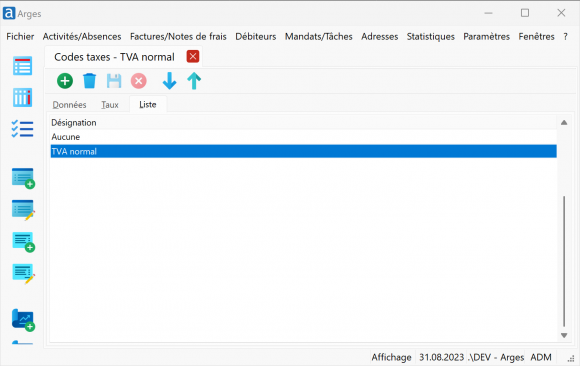Click the list scrollbar up arrow

(x=564, y=122)
